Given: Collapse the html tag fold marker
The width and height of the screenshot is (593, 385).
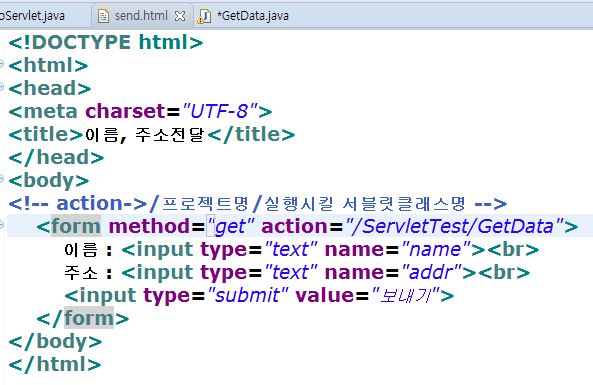Looking at the screenshot, I should (2, 63).
